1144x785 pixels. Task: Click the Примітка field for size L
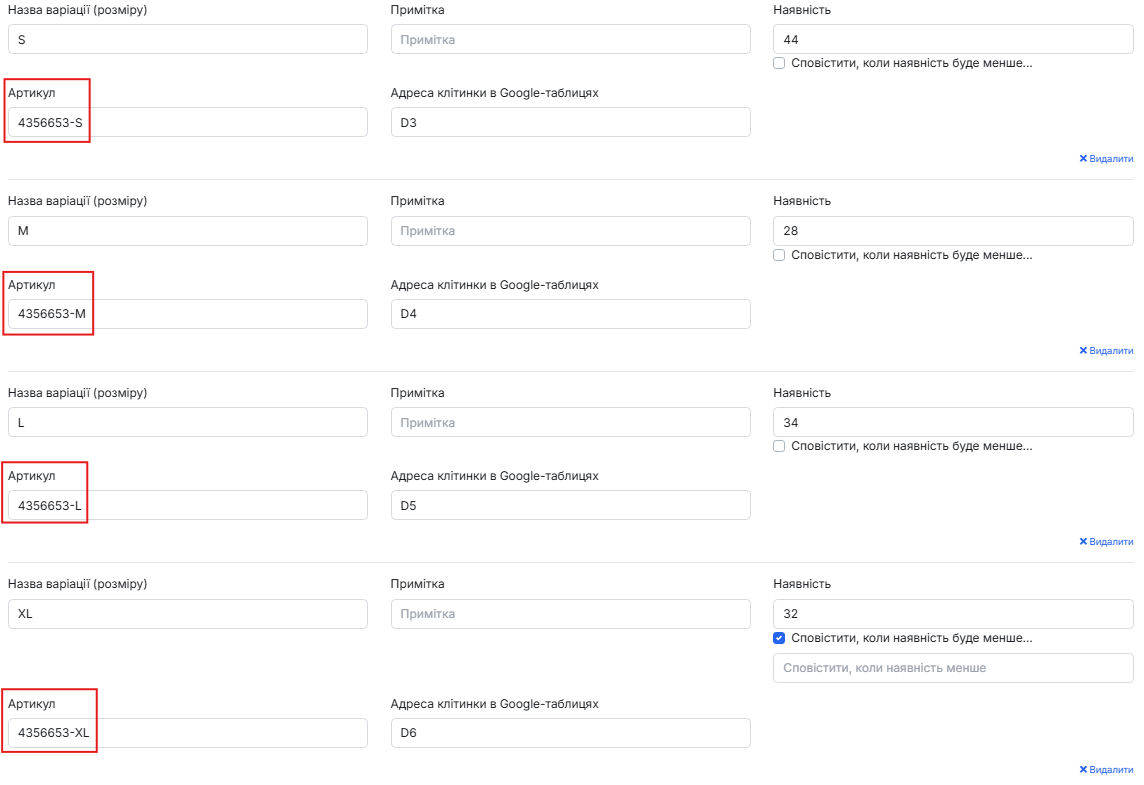click(571, 422)
